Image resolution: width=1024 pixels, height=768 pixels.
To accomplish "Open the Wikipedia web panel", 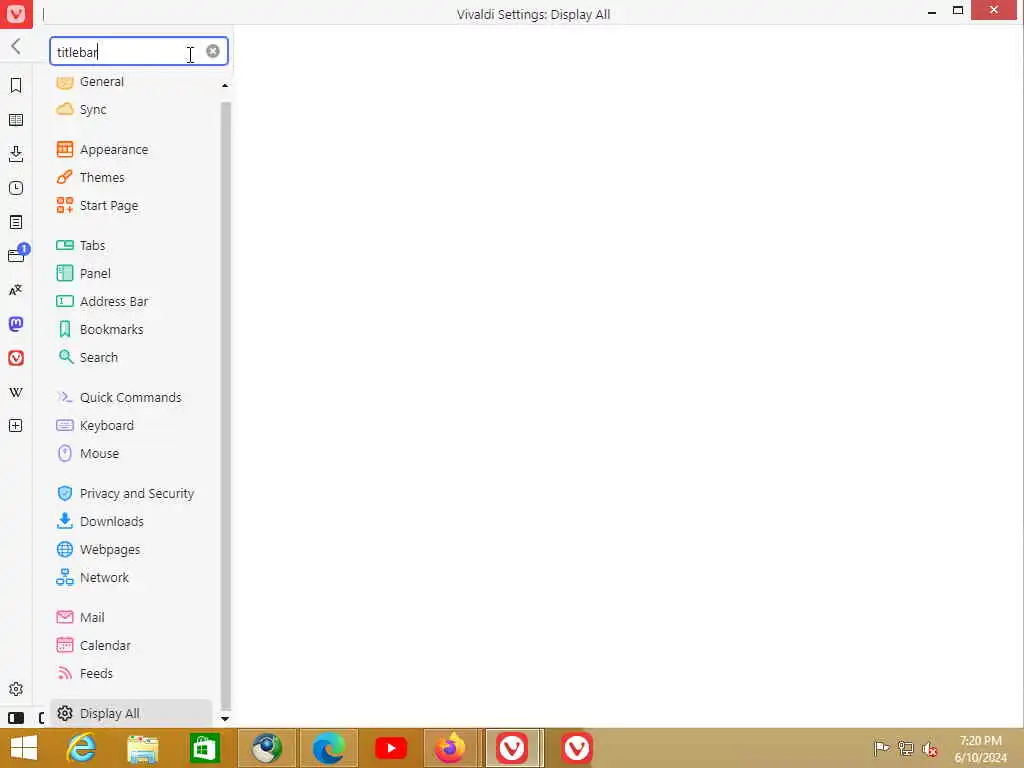I will 16,392.
